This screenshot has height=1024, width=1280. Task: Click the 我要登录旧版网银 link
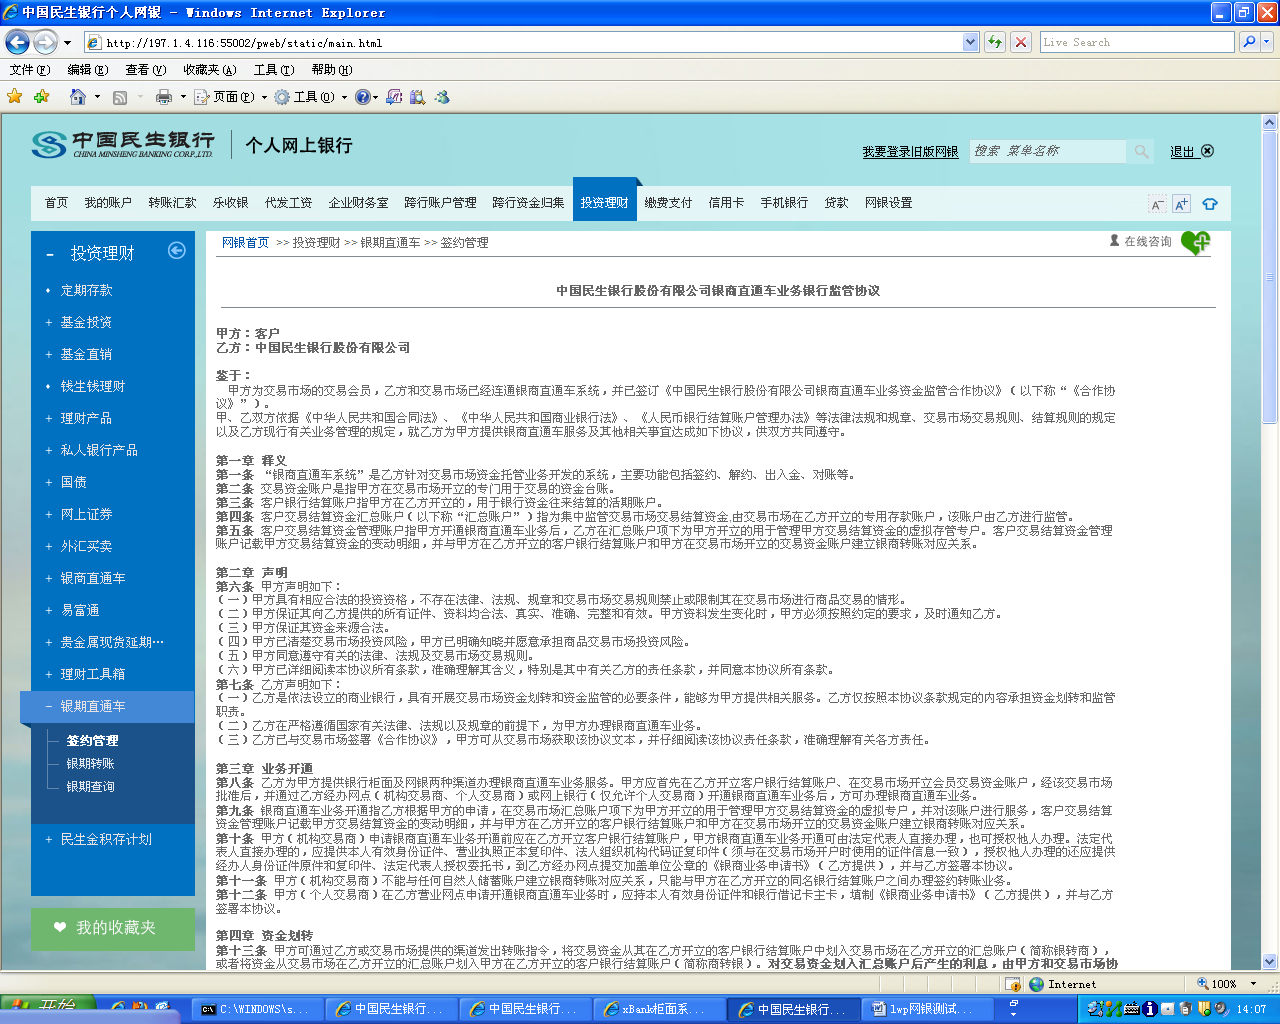[910, 152]
